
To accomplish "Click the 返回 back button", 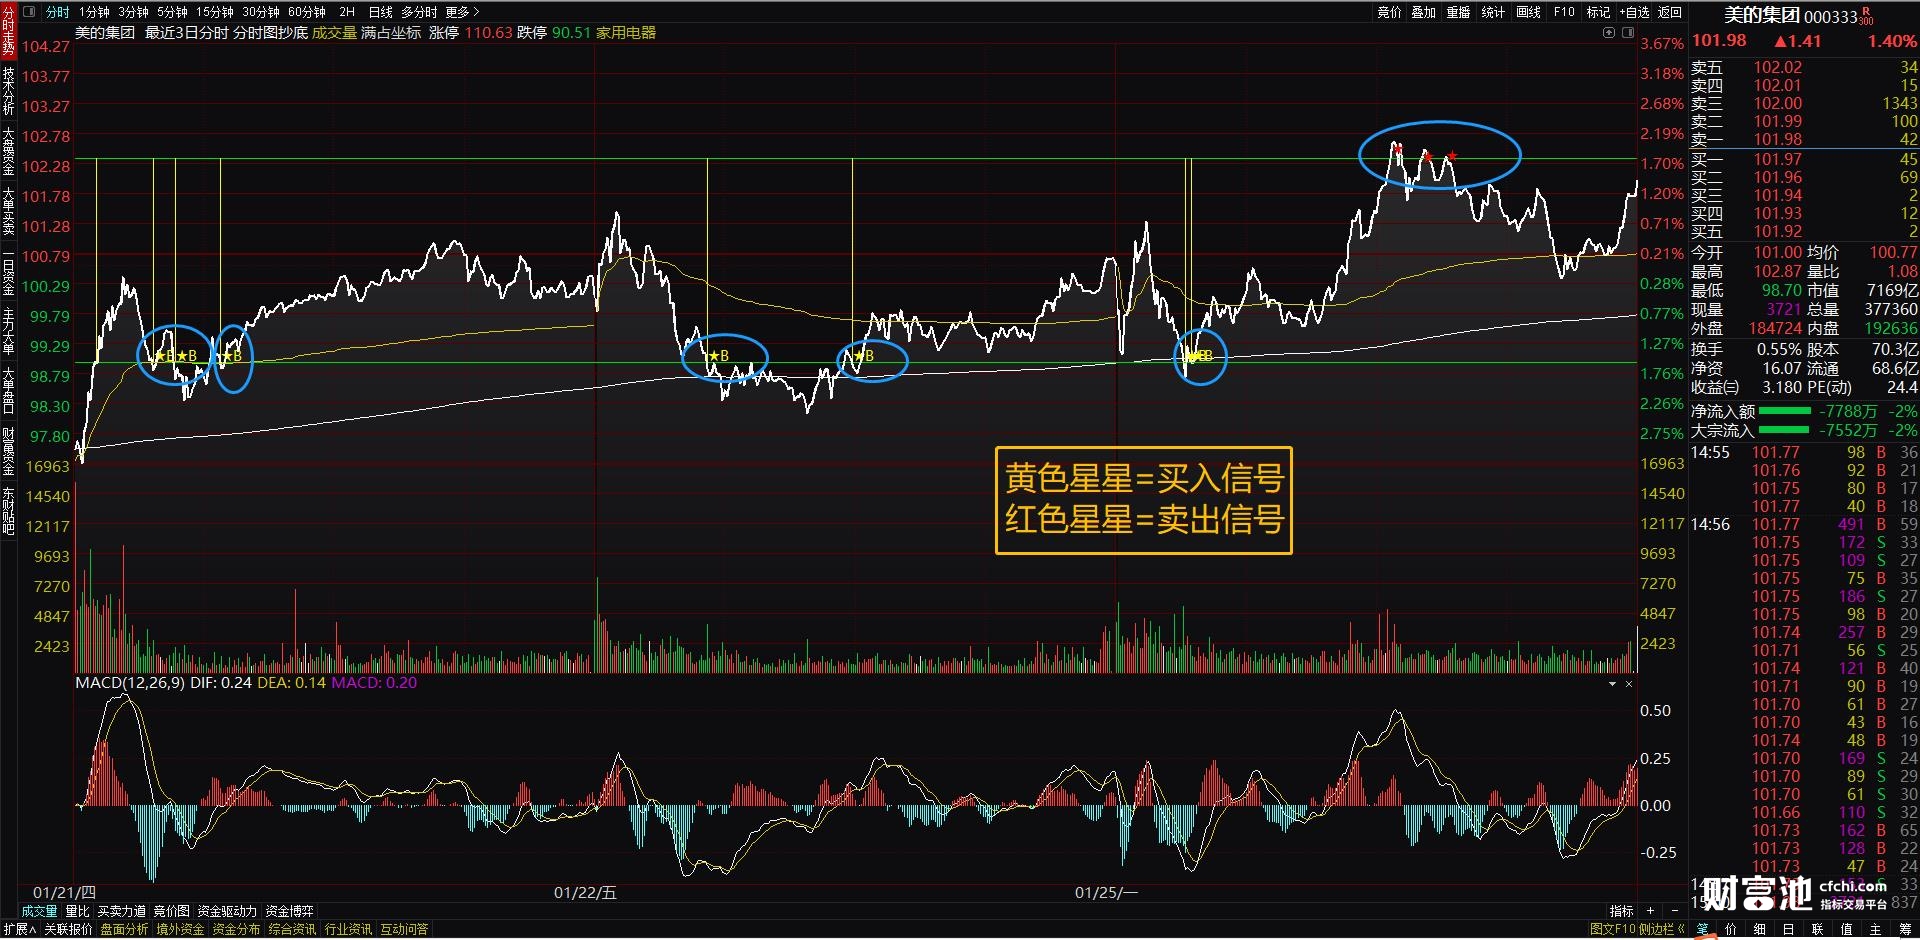I will [x=1670, y=12].
